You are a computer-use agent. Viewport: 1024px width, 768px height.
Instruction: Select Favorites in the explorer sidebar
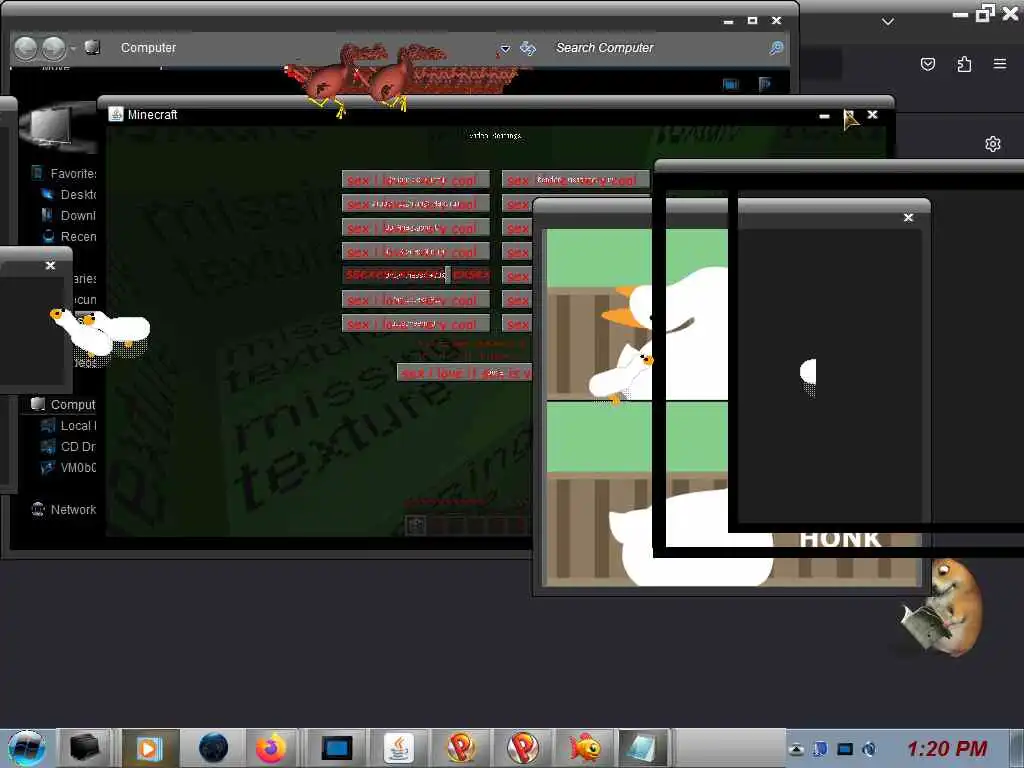pos(64,173)
